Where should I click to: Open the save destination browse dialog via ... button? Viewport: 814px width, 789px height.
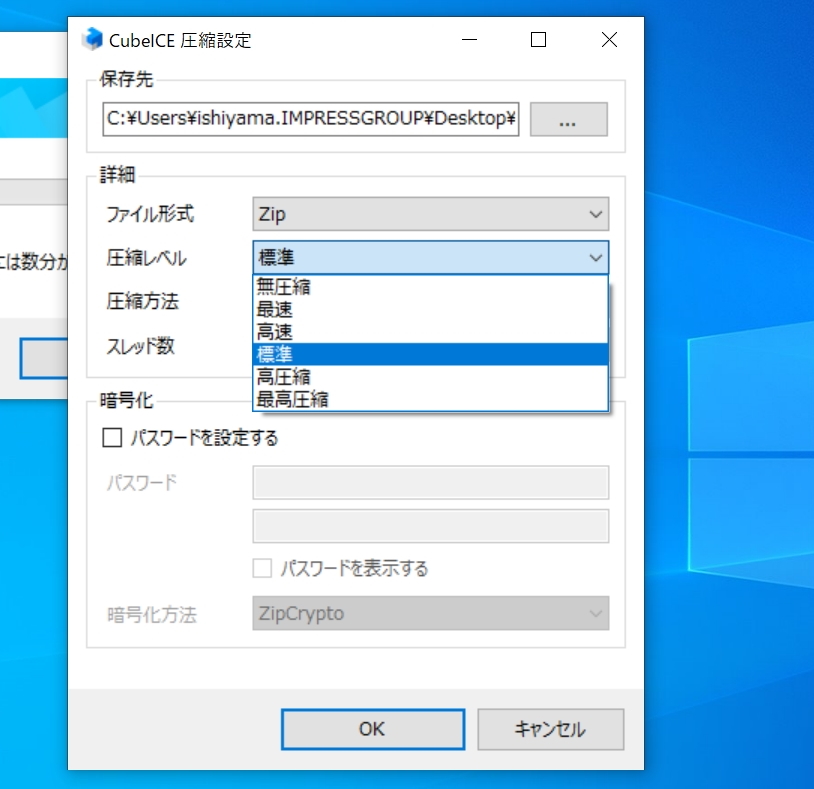568,119
